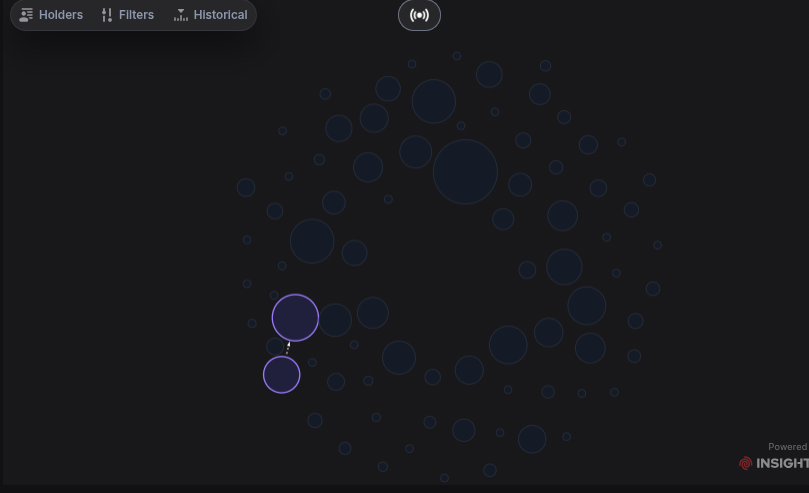This screenshot has width=809, height=493.
Task: Select the upper highlighted purple bubble
Action: 295,318
